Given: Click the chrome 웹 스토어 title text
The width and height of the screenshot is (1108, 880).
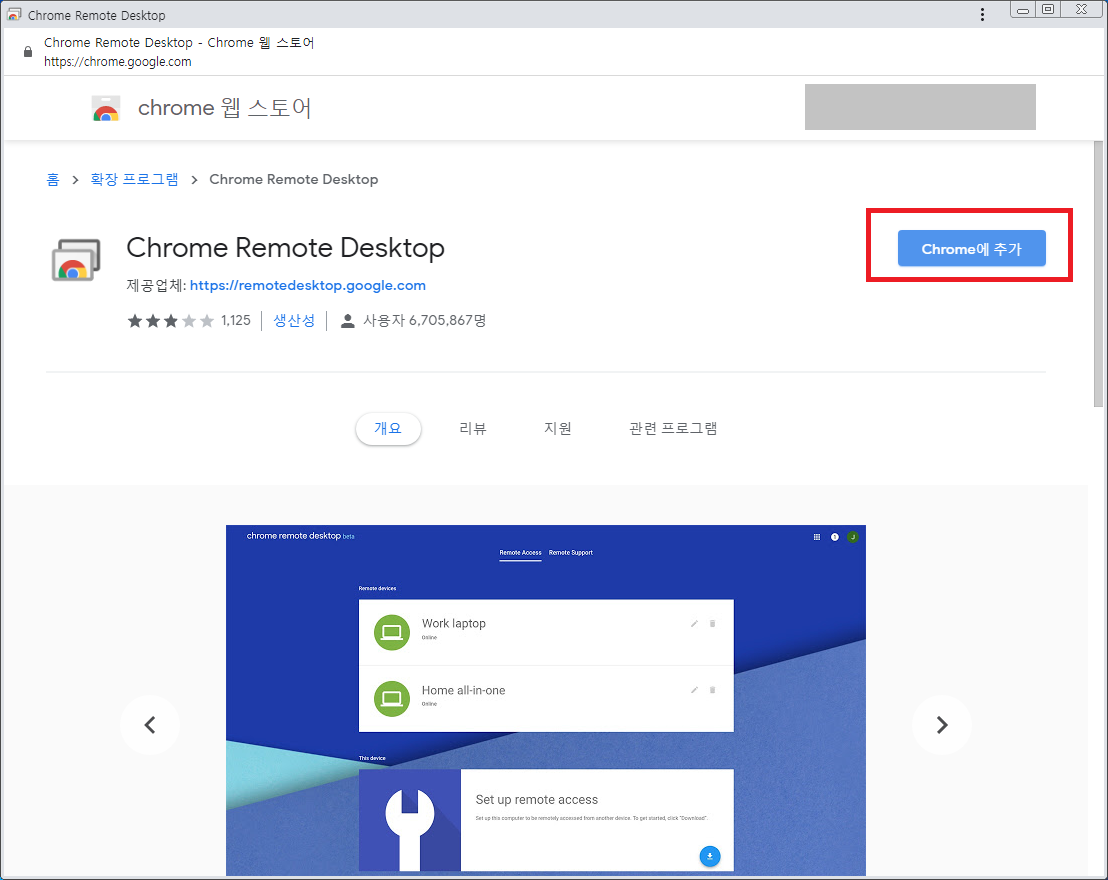Looking at the screenshot, I should (225, 108).
